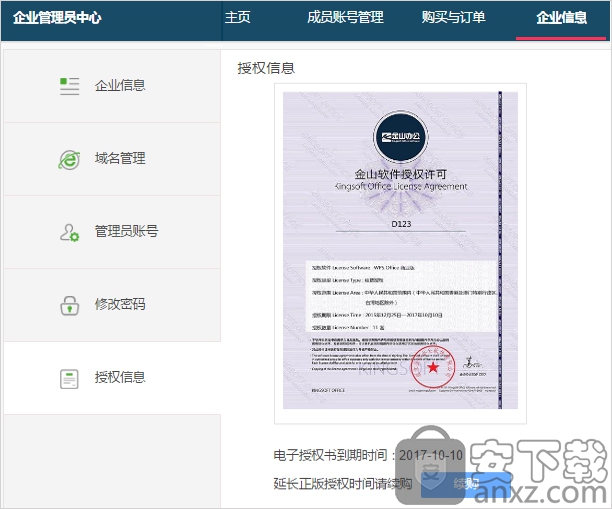This screenshot has width=612, height=509.
Task: Click the D123 name on certificate
Action: coord(401,224)
